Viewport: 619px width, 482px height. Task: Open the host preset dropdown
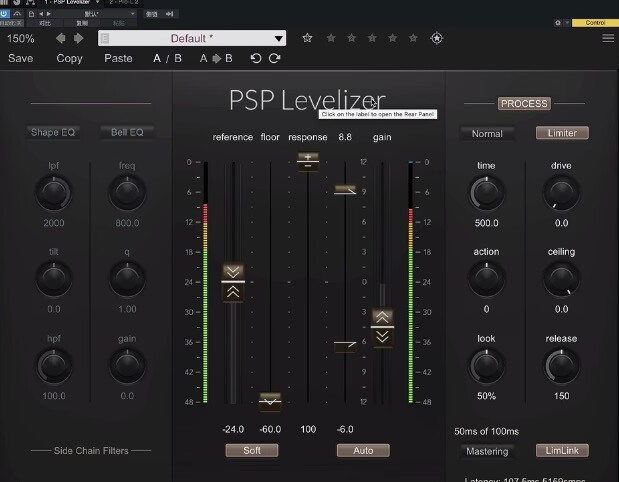[94, 14]
